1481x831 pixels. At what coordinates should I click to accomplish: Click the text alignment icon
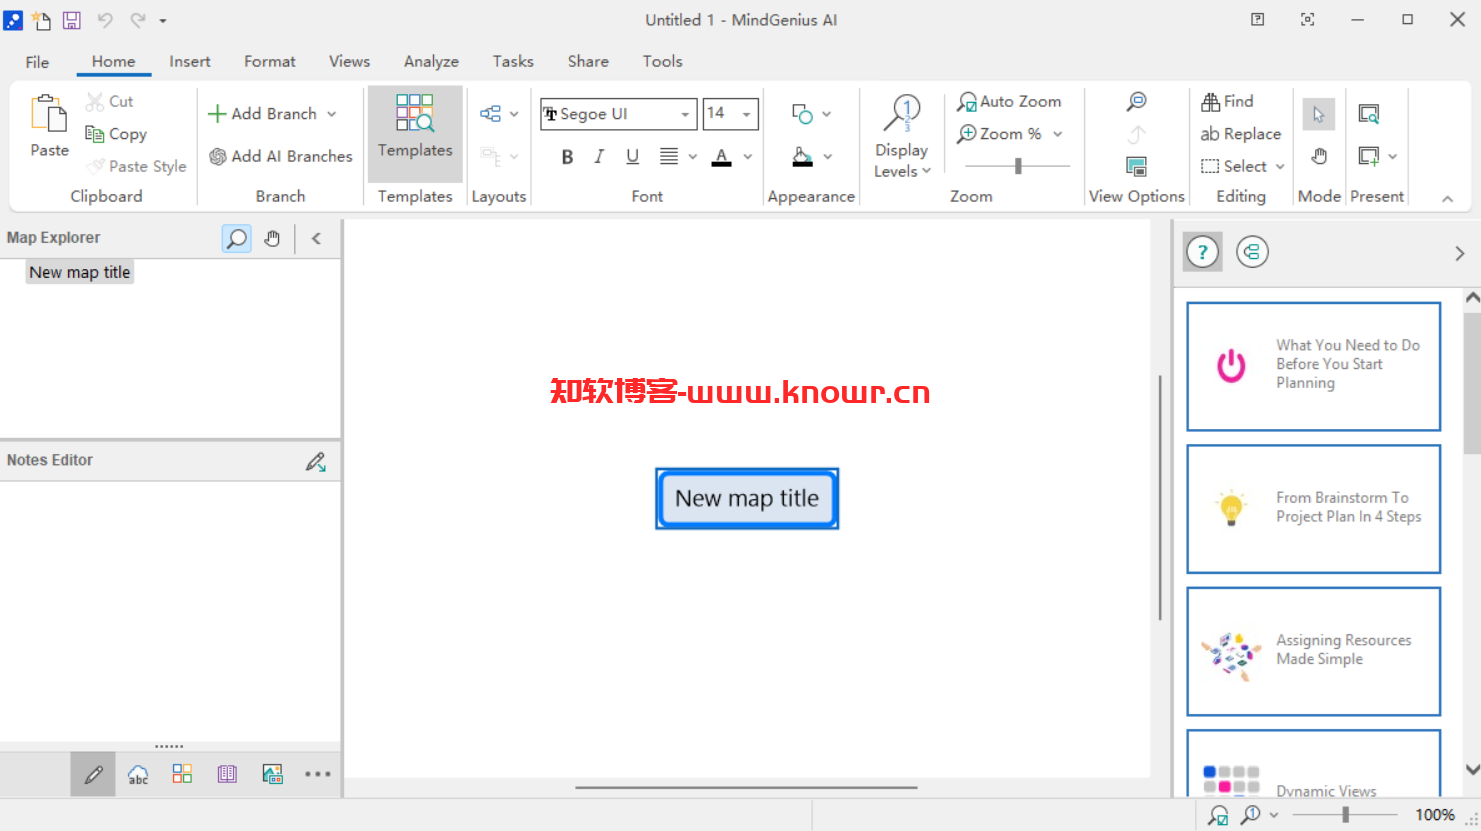tap(669, 156)
